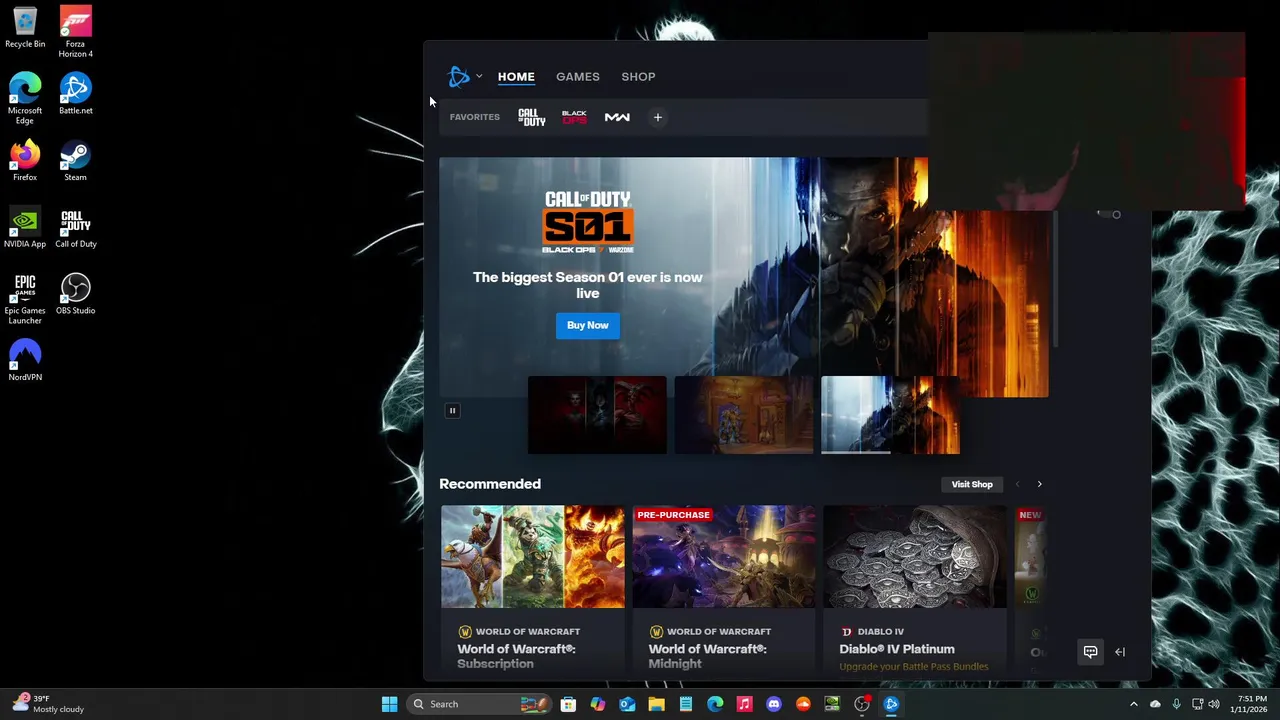The height and width of the screenshot is (720, 1280).
Task: Select Modern Warfare favorite icon
Action: point(617,117)
